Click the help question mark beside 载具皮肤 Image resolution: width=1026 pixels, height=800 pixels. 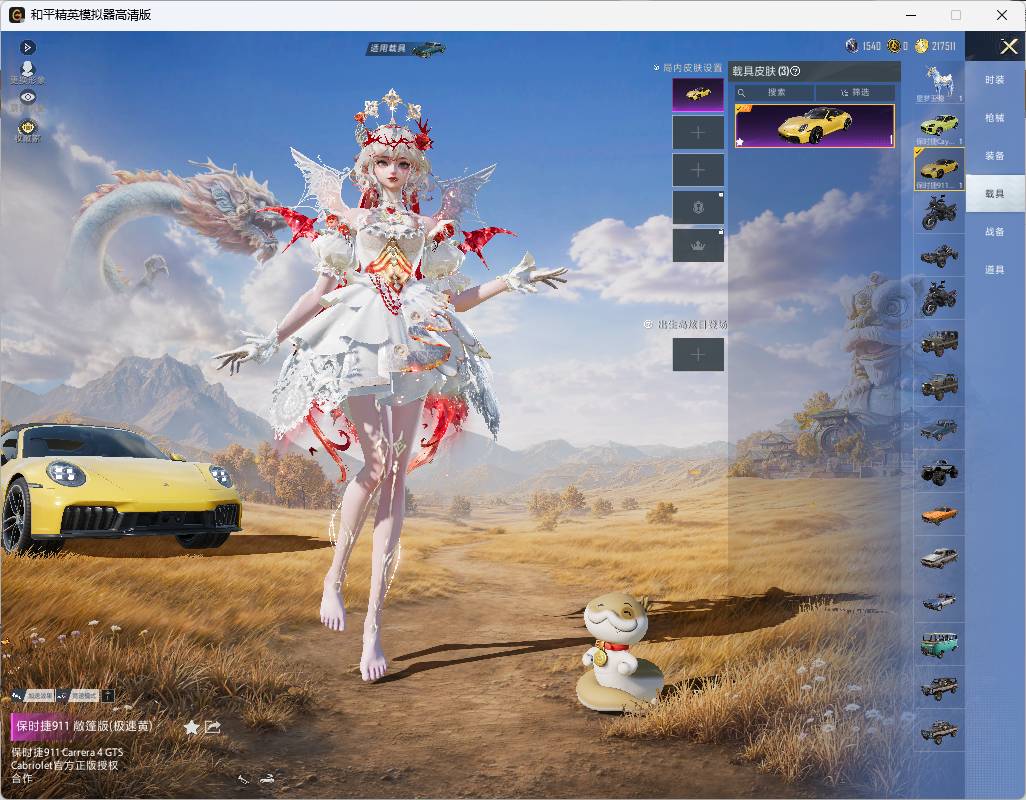click(796, 71)
